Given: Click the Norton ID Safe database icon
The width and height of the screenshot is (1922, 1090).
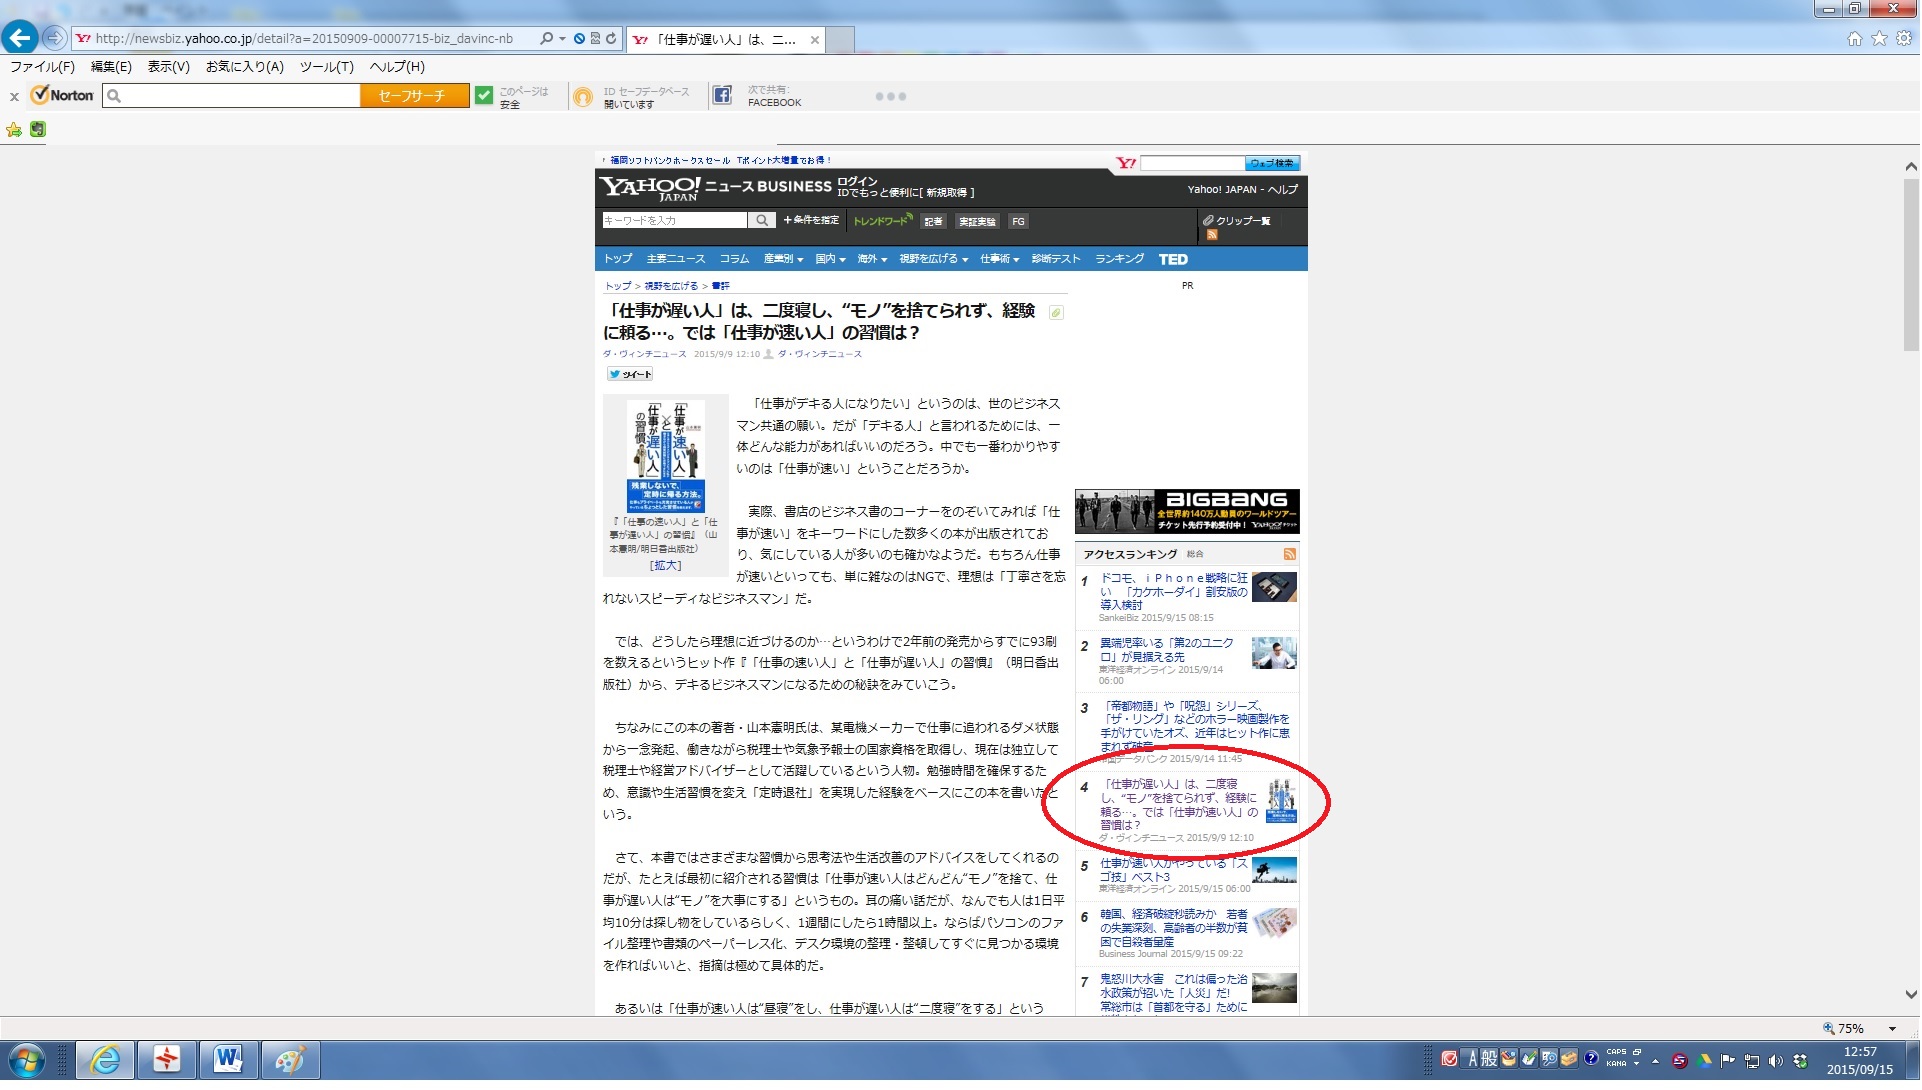Looking at the screenshot, I should point(583,97).
